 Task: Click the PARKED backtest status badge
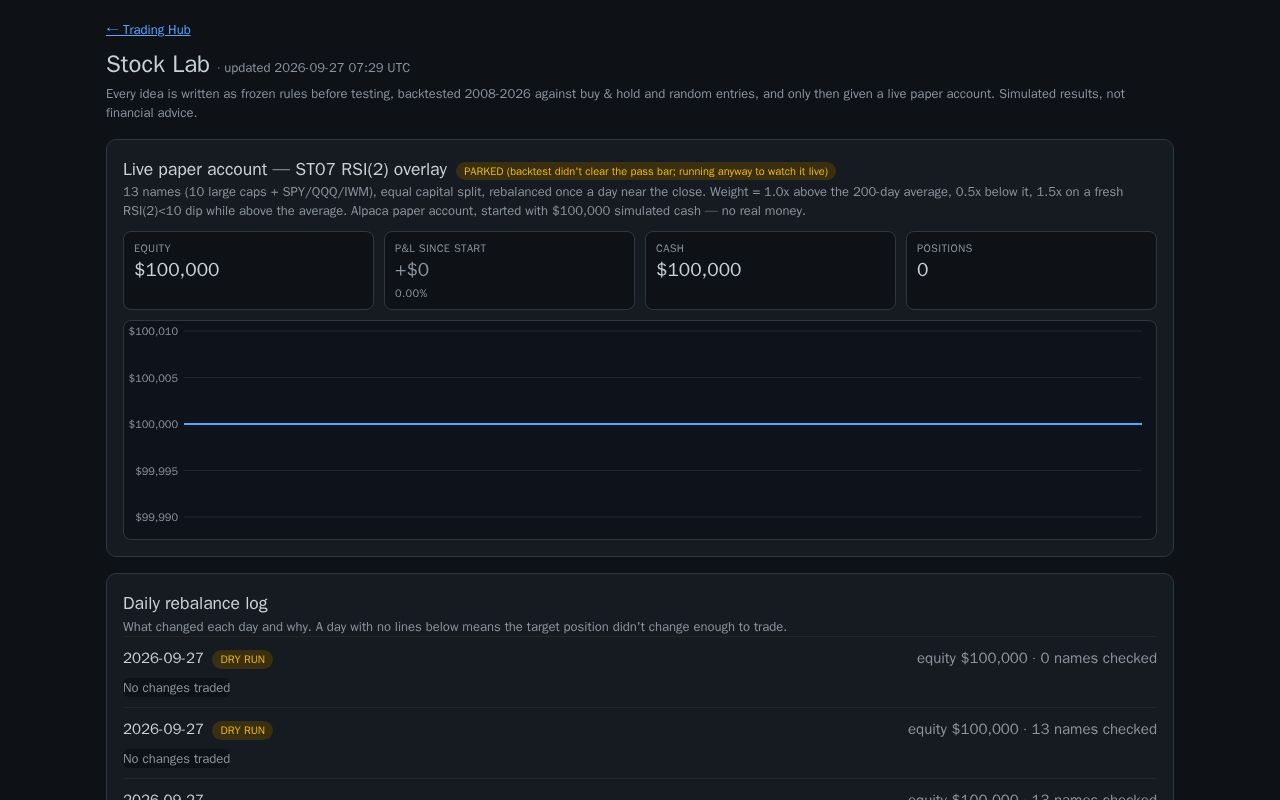(646, 171)
